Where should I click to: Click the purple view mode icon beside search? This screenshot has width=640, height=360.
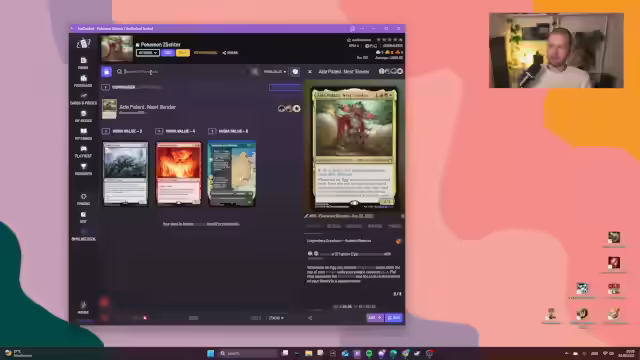coord(107,71)
